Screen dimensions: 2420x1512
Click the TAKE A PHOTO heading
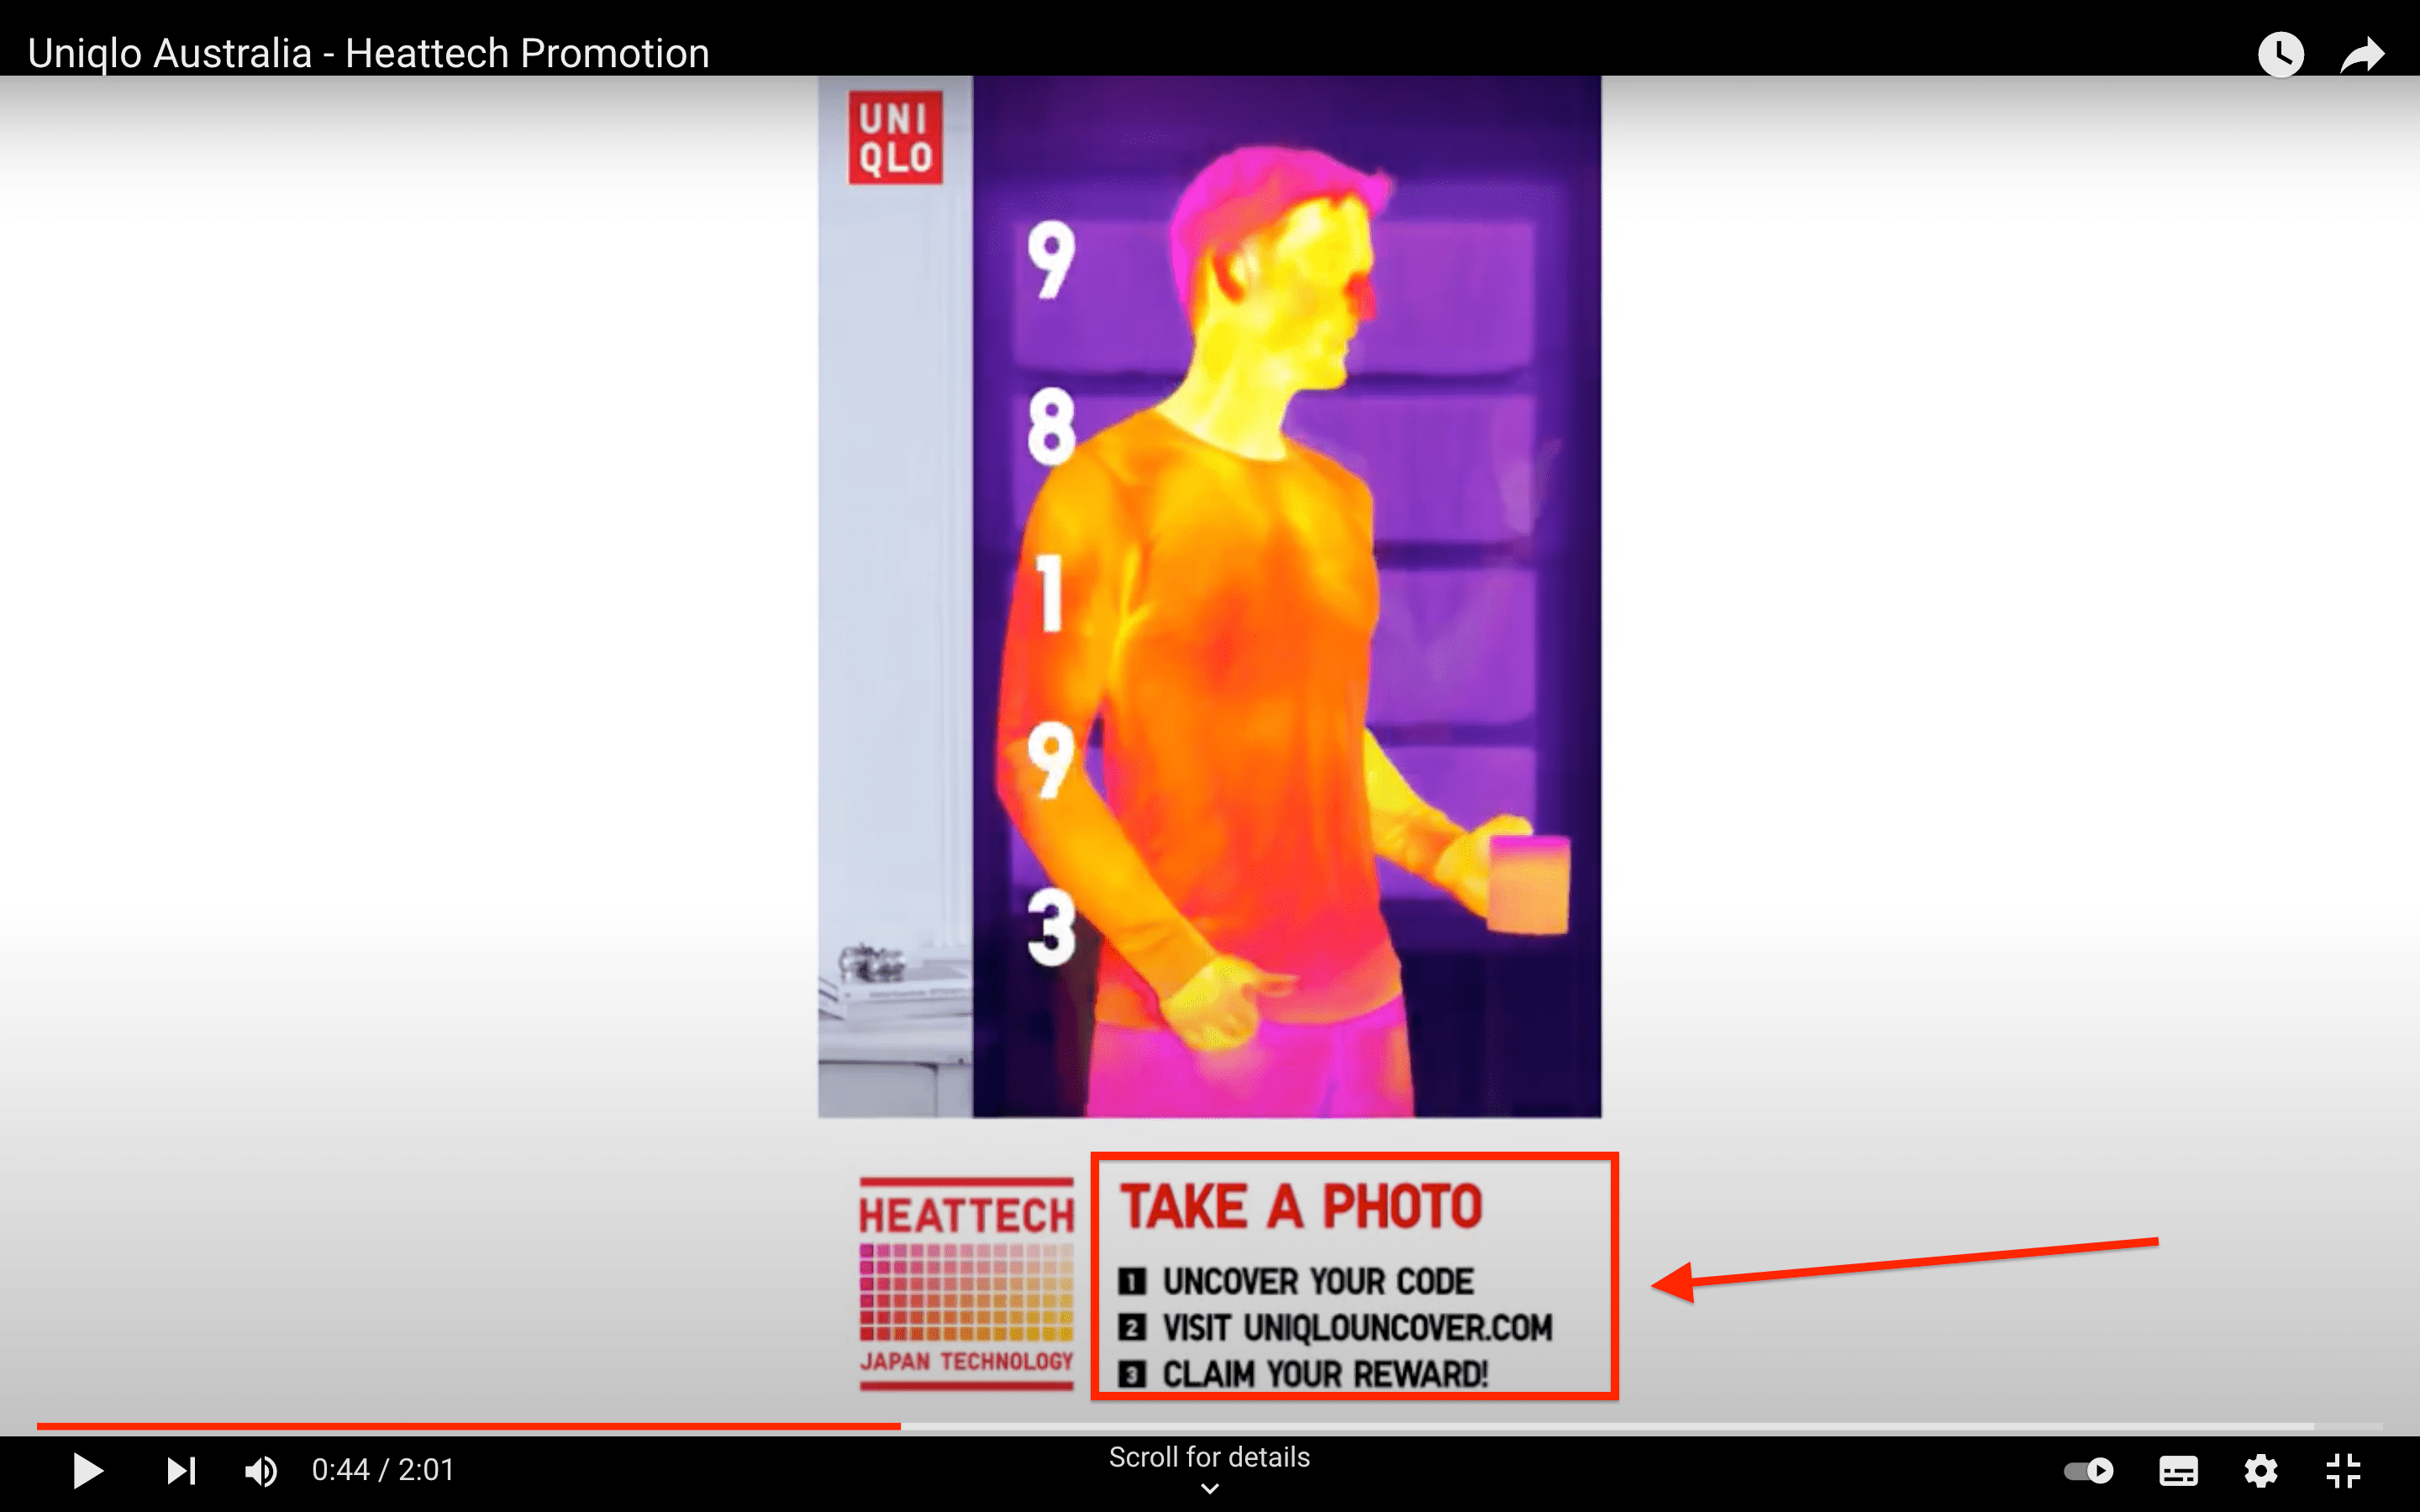(x=1301, y=1206)
